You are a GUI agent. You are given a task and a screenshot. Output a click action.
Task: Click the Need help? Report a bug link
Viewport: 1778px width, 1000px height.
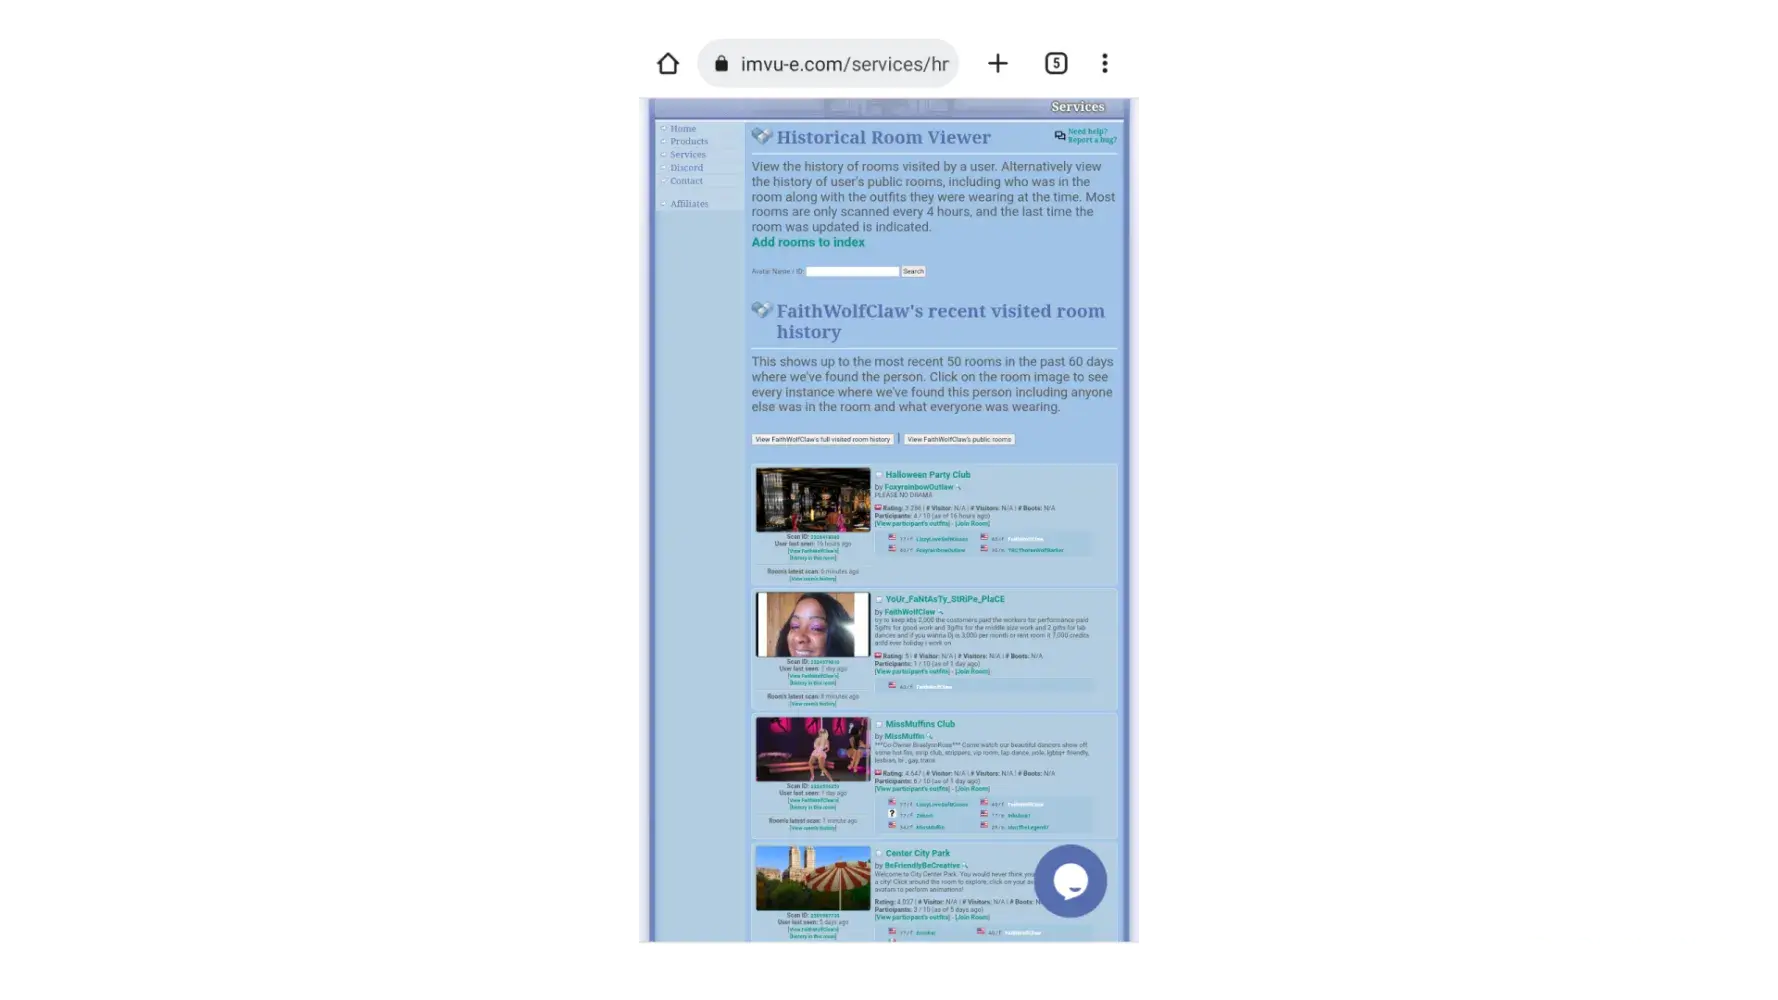coord(1092,136)
